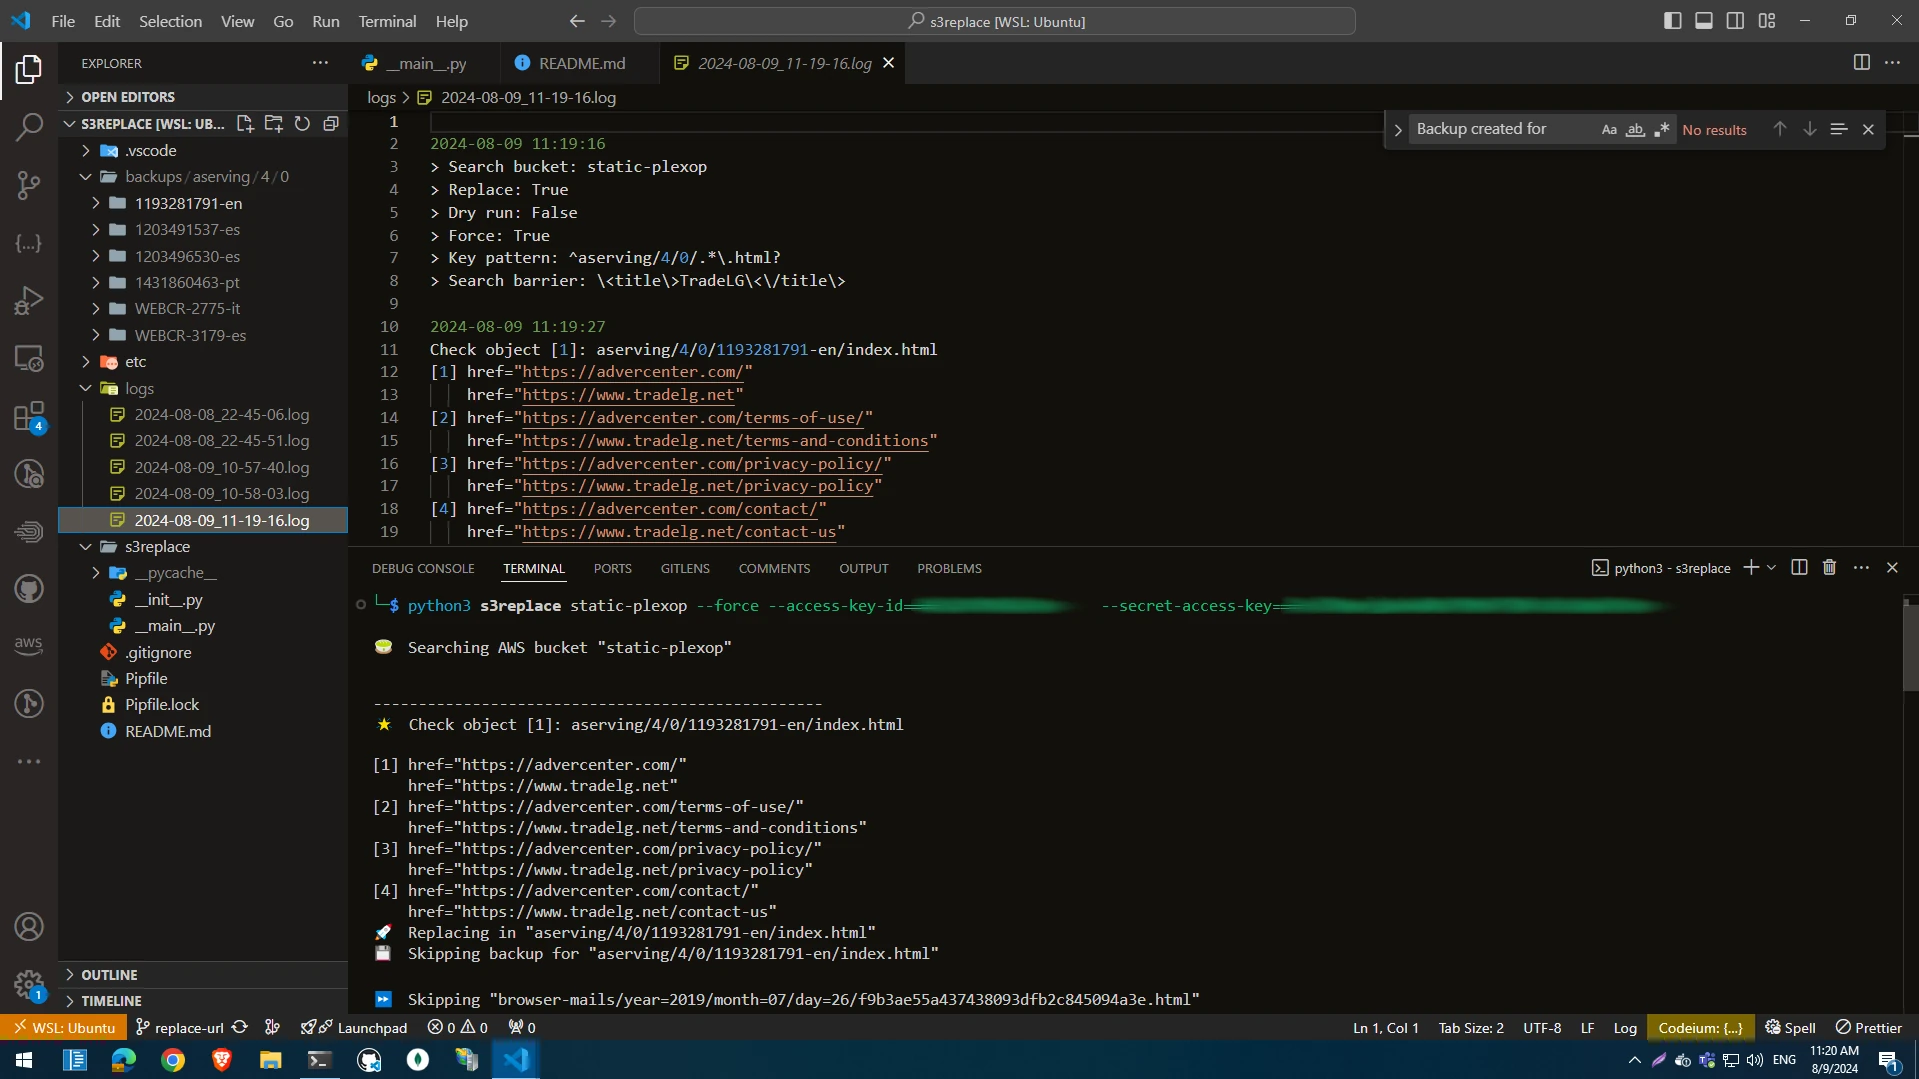Switch to the PROBLEMS panel tab
This screenshot has height=1079, width=1919.
tap(948, 568)
